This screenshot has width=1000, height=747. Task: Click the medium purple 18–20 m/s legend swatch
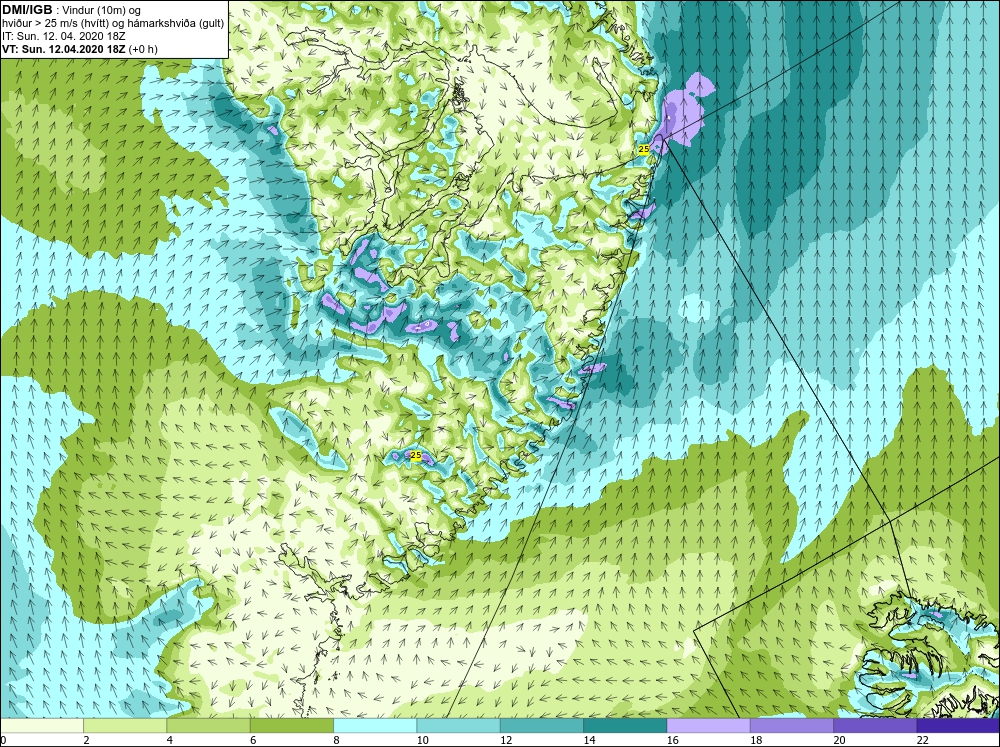coord(791,726)
